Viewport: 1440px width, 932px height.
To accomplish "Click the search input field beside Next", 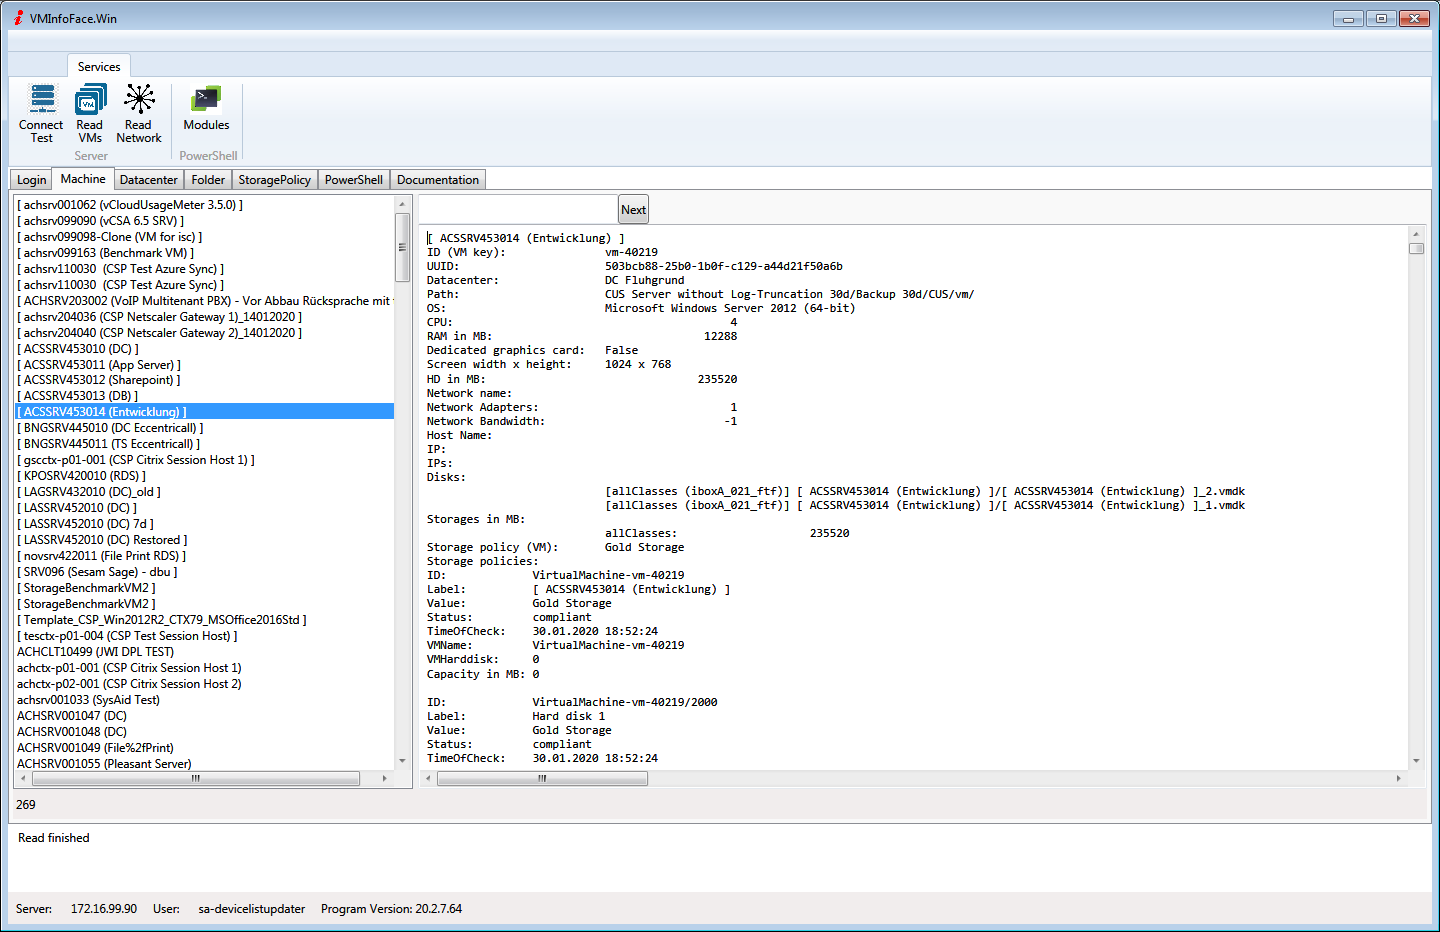I will click(x=518, y=209).
